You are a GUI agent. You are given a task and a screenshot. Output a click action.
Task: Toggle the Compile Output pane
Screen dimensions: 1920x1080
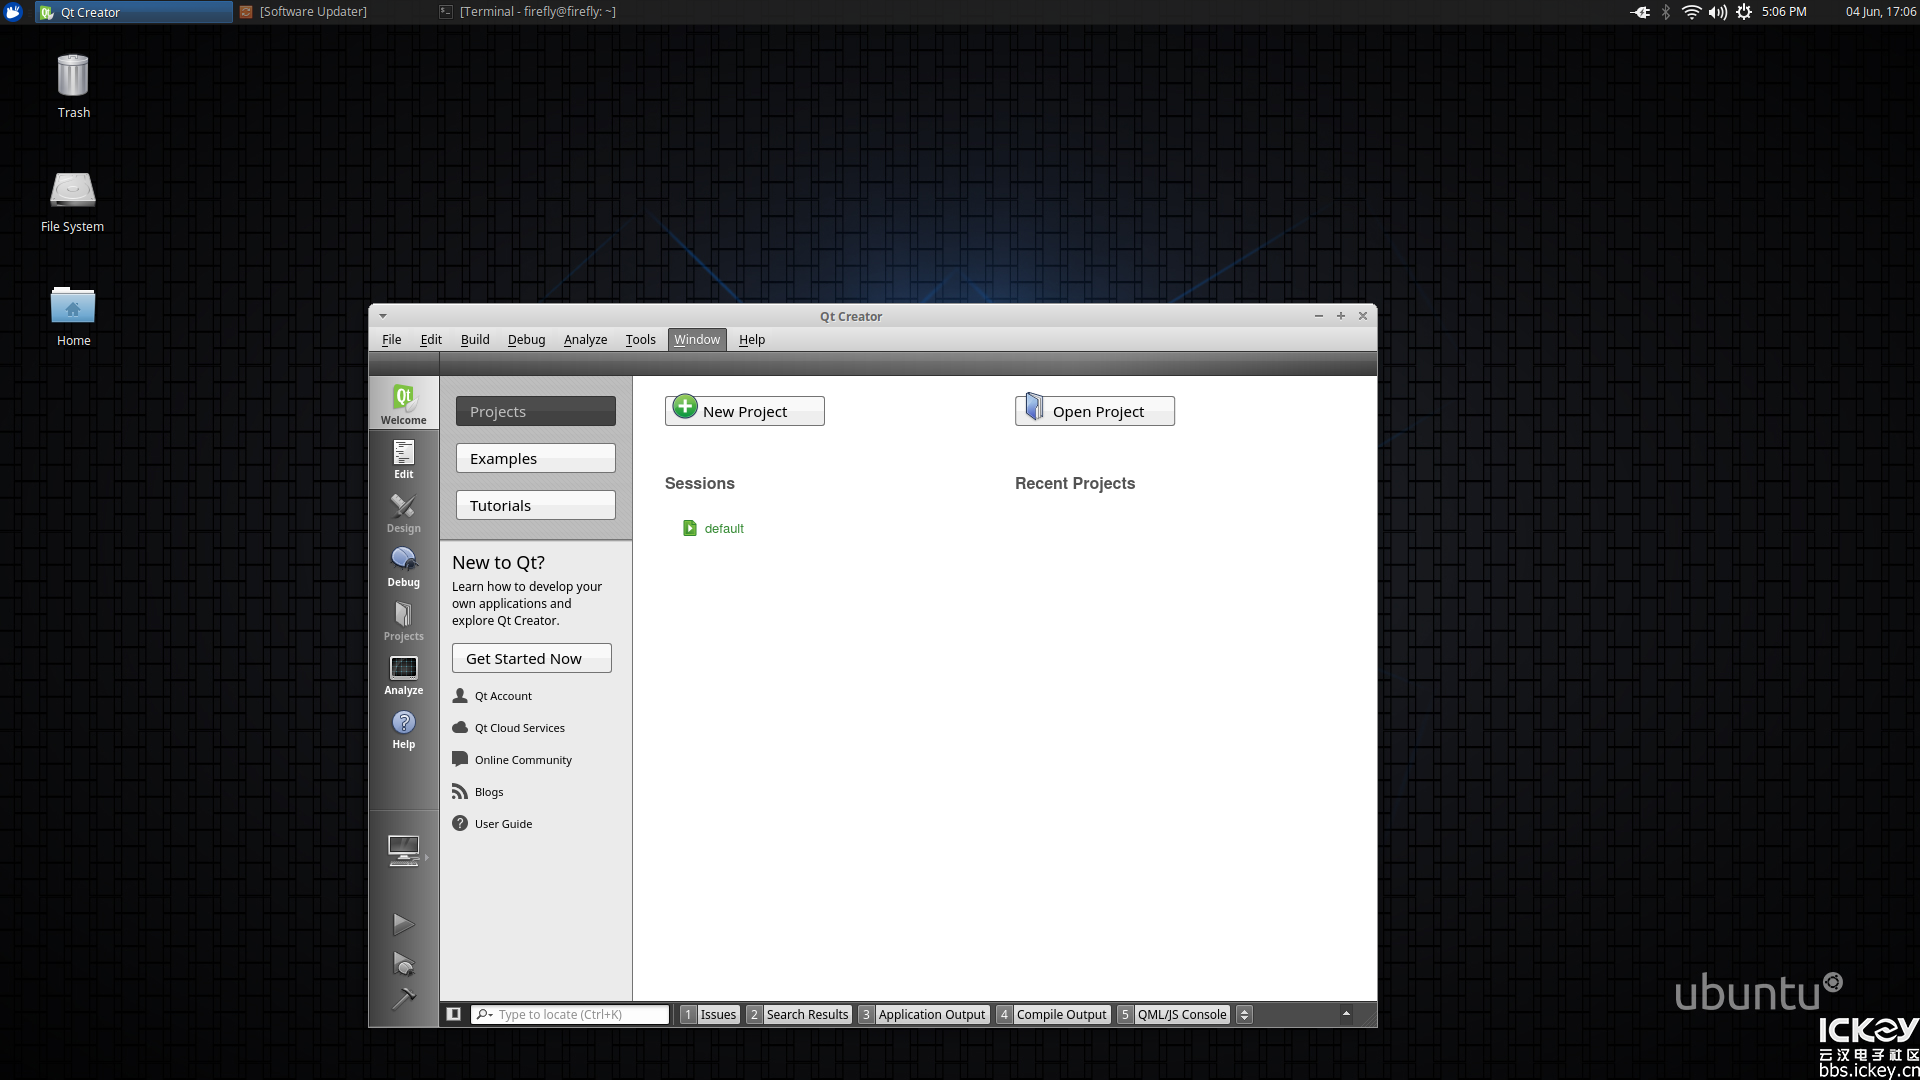[x=1053, y=1014]
